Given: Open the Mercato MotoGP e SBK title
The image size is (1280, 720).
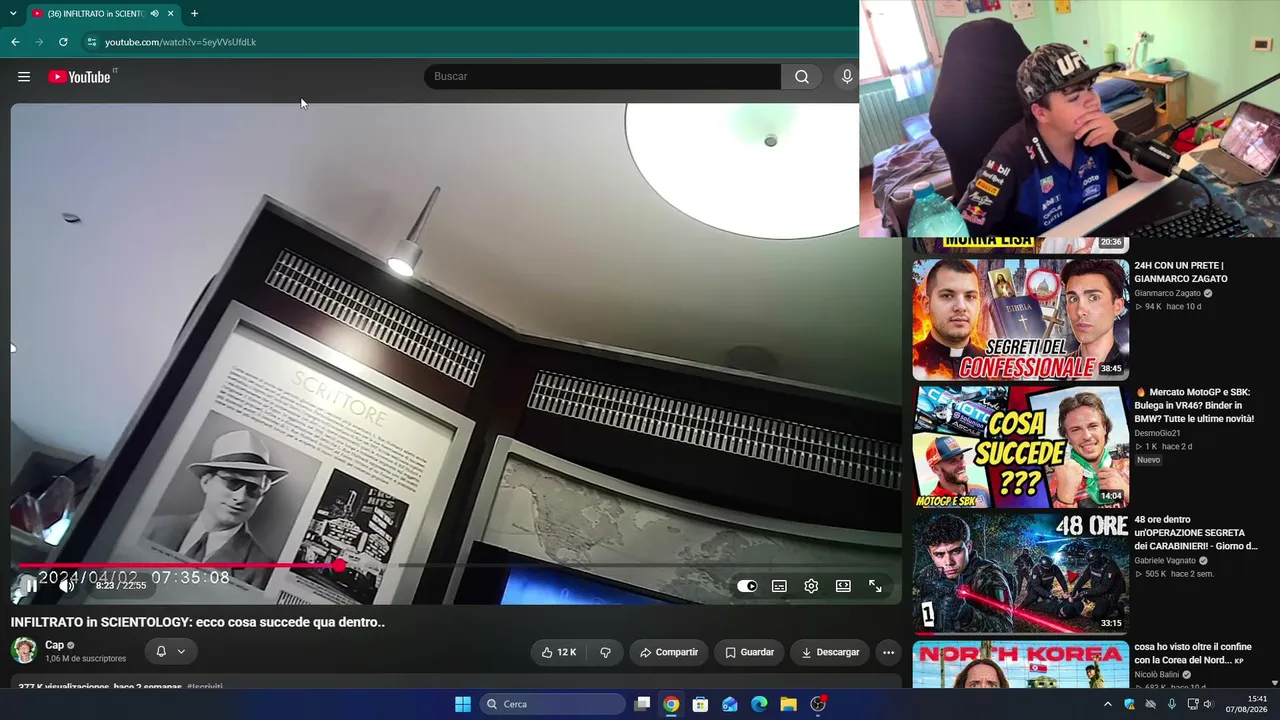Looking at the screenshot, I should (1194, 405).
